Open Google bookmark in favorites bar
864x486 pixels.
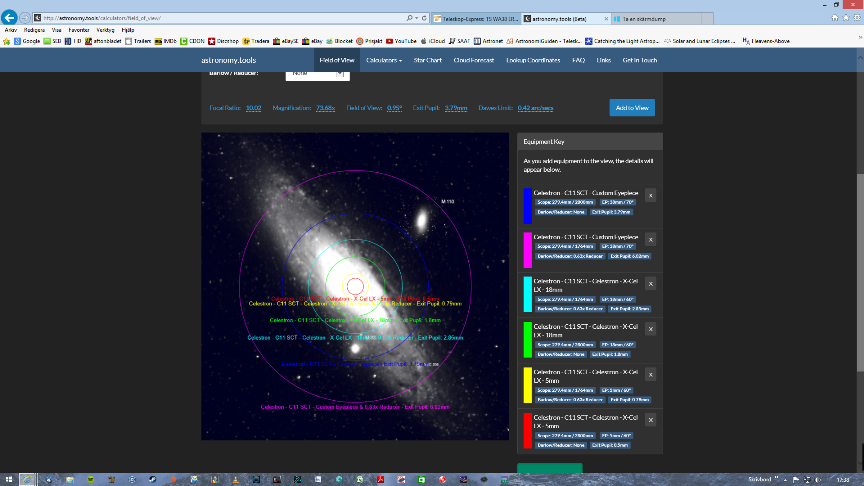27,41
